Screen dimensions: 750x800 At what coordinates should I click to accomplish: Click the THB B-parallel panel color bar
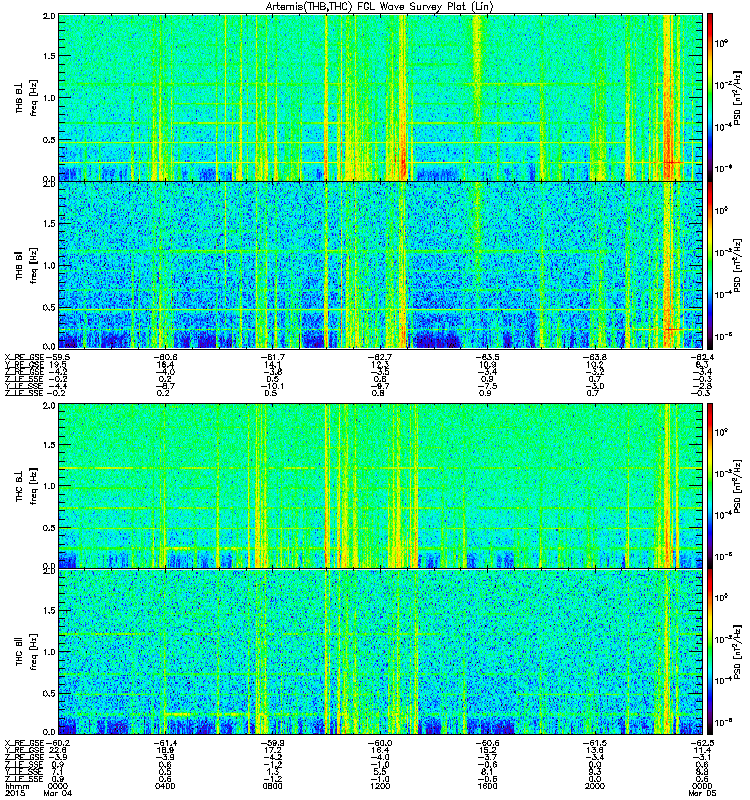pos(710,265)
